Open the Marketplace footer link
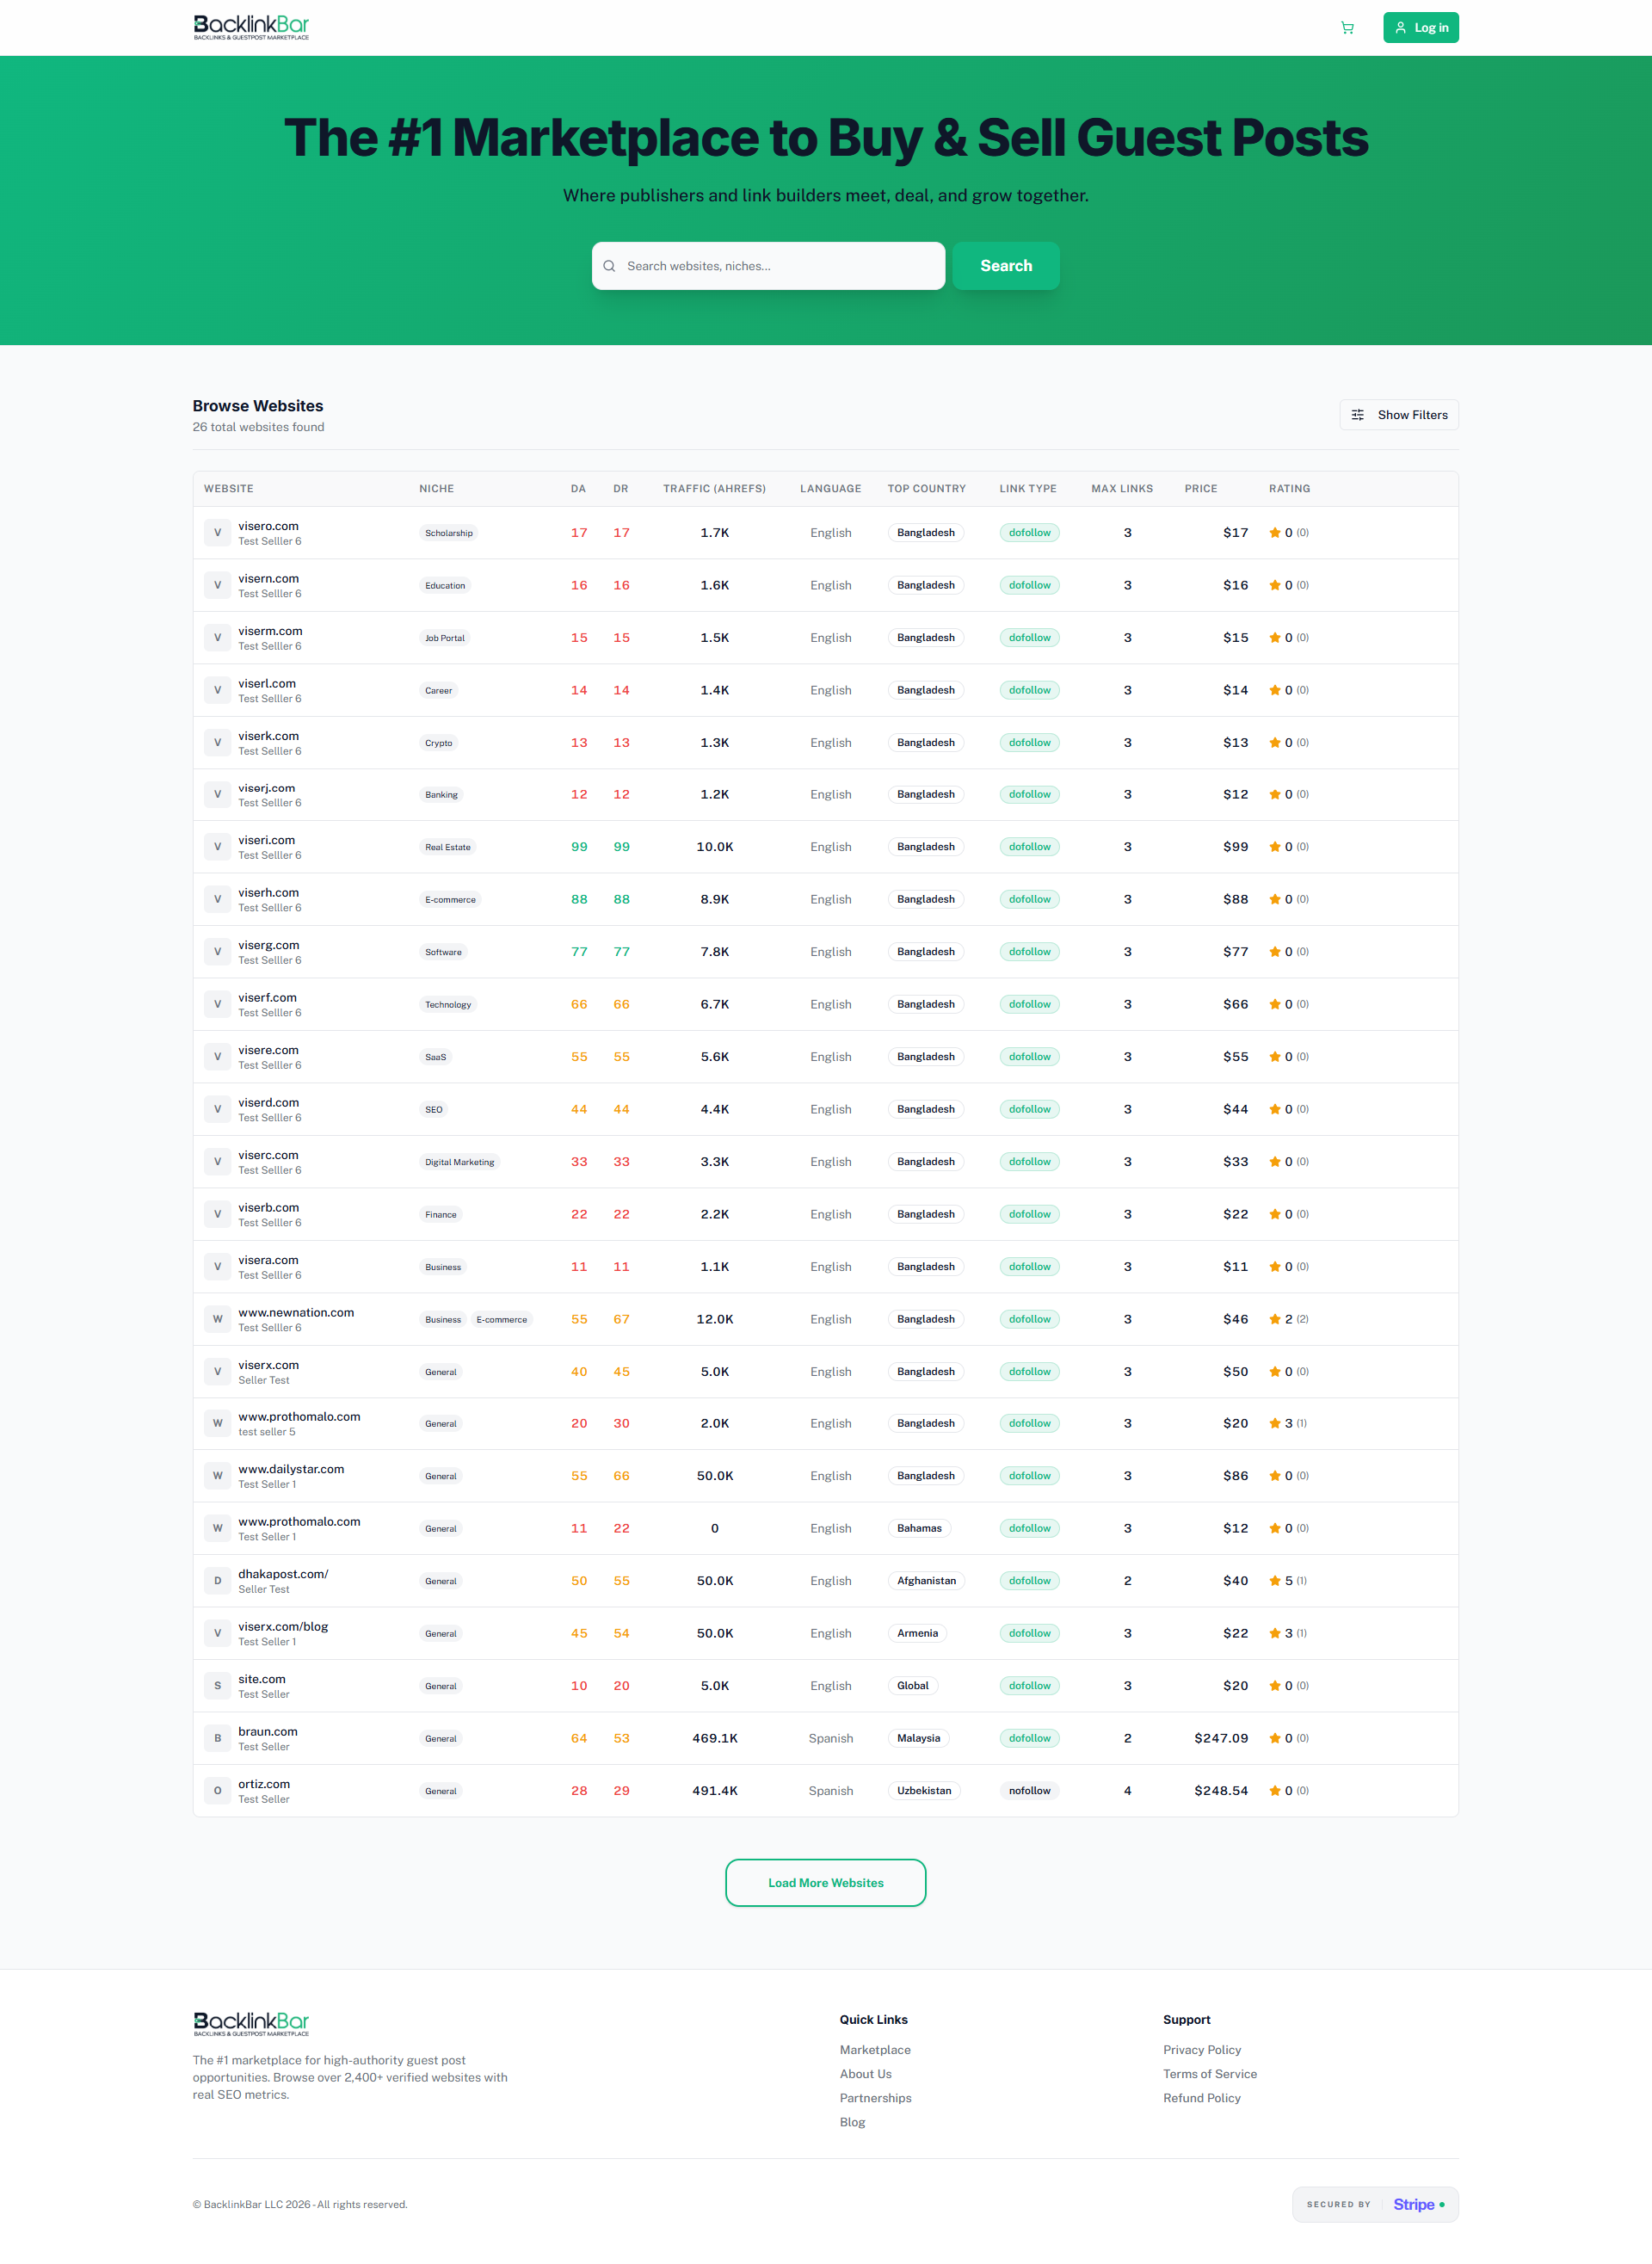The width and height of the screenshot is (1652, 2264). [x=875, y=2050]
